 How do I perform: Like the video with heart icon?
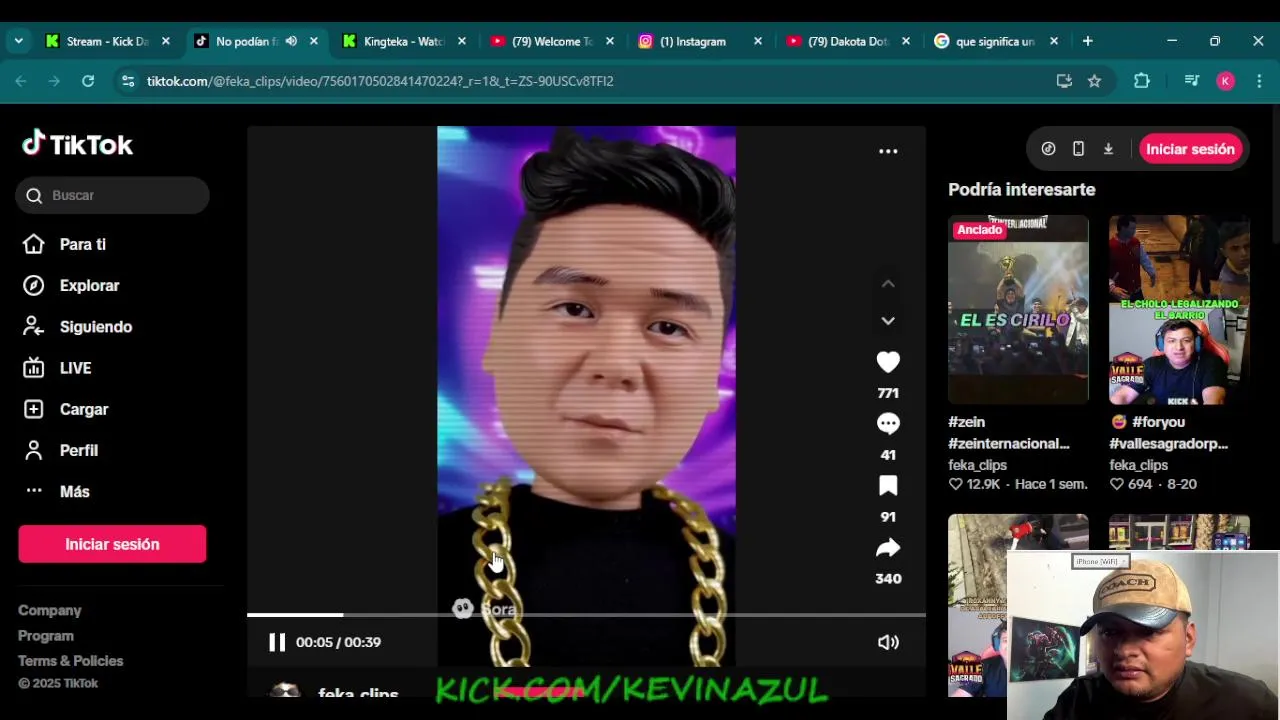[888, 362]
